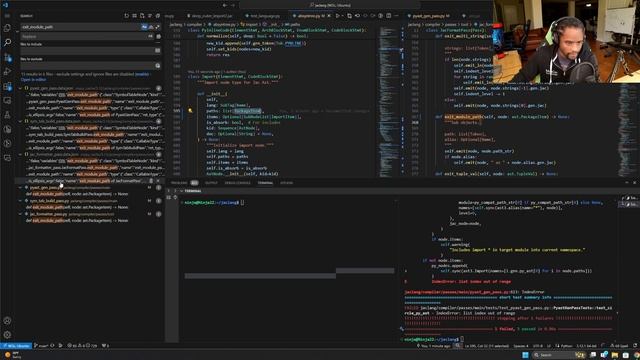This screenshot has width=640, height=360.
Task: Open the Run and Debug view
Action: pyautogui.click(x=7, y=71)
